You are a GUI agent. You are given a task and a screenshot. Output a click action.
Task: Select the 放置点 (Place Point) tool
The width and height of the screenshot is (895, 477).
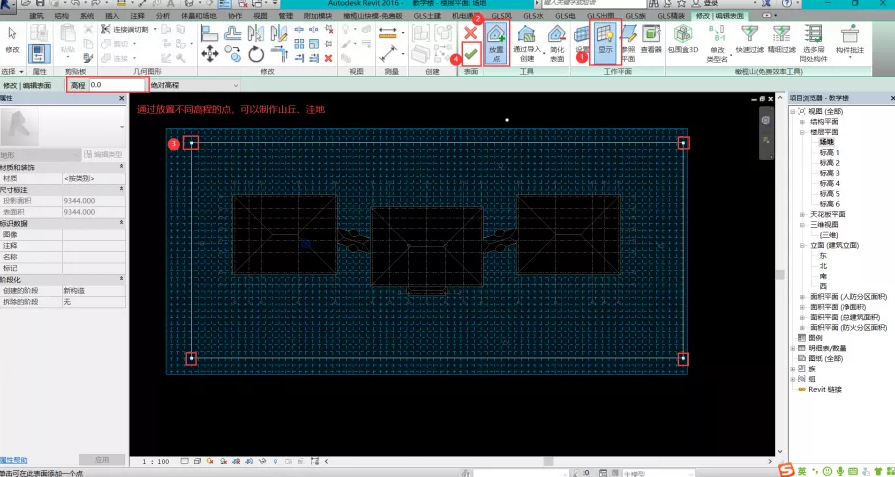(498, 43)
